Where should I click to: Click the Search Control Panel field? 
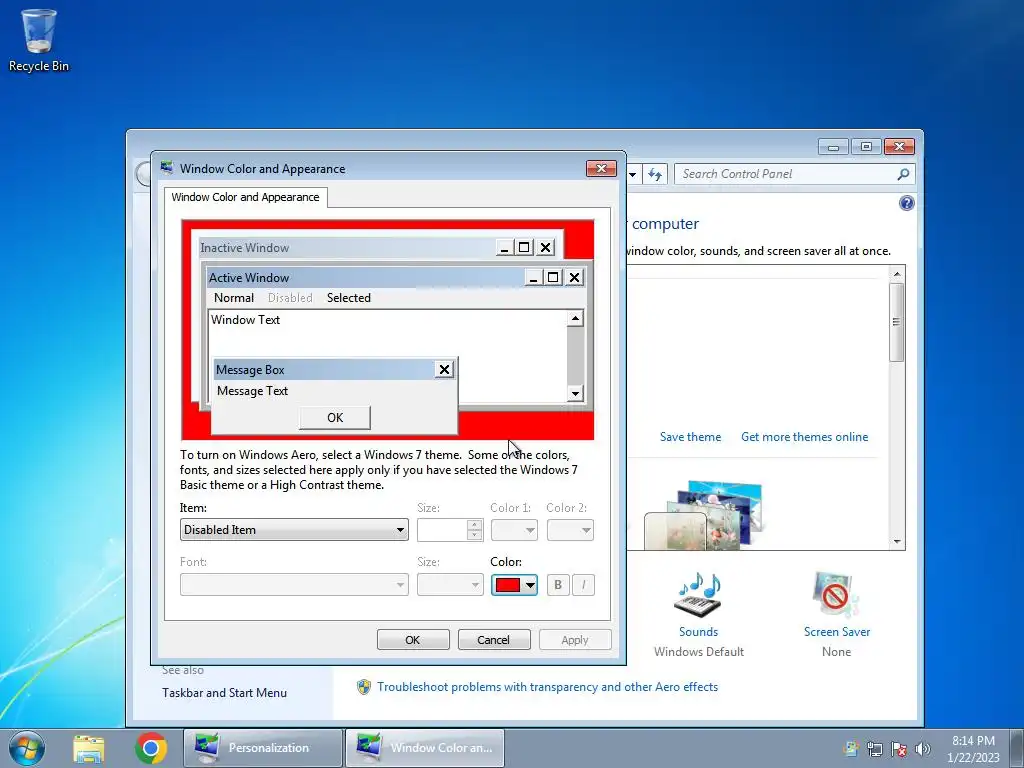(786, 174)
